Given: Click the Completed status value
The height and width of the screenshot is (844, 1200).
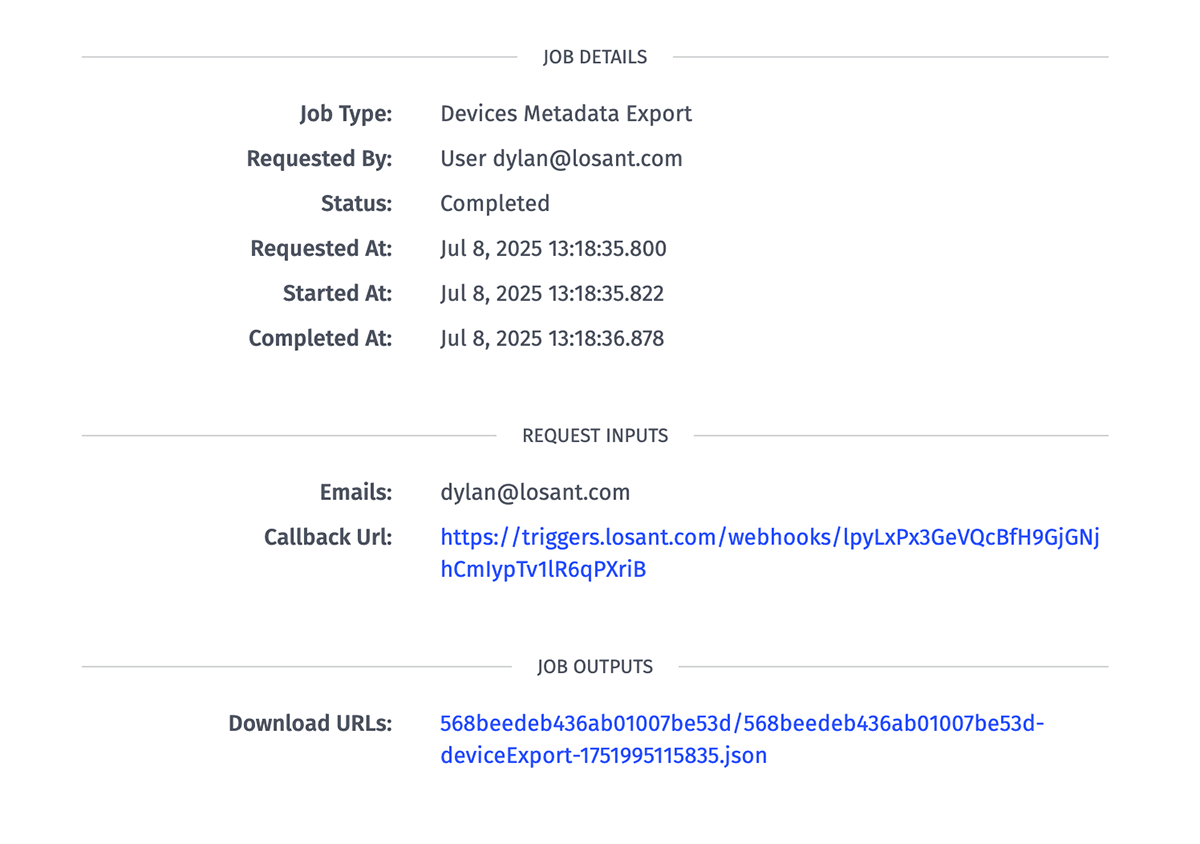Looking at the screenshot, I should (495, 204).
